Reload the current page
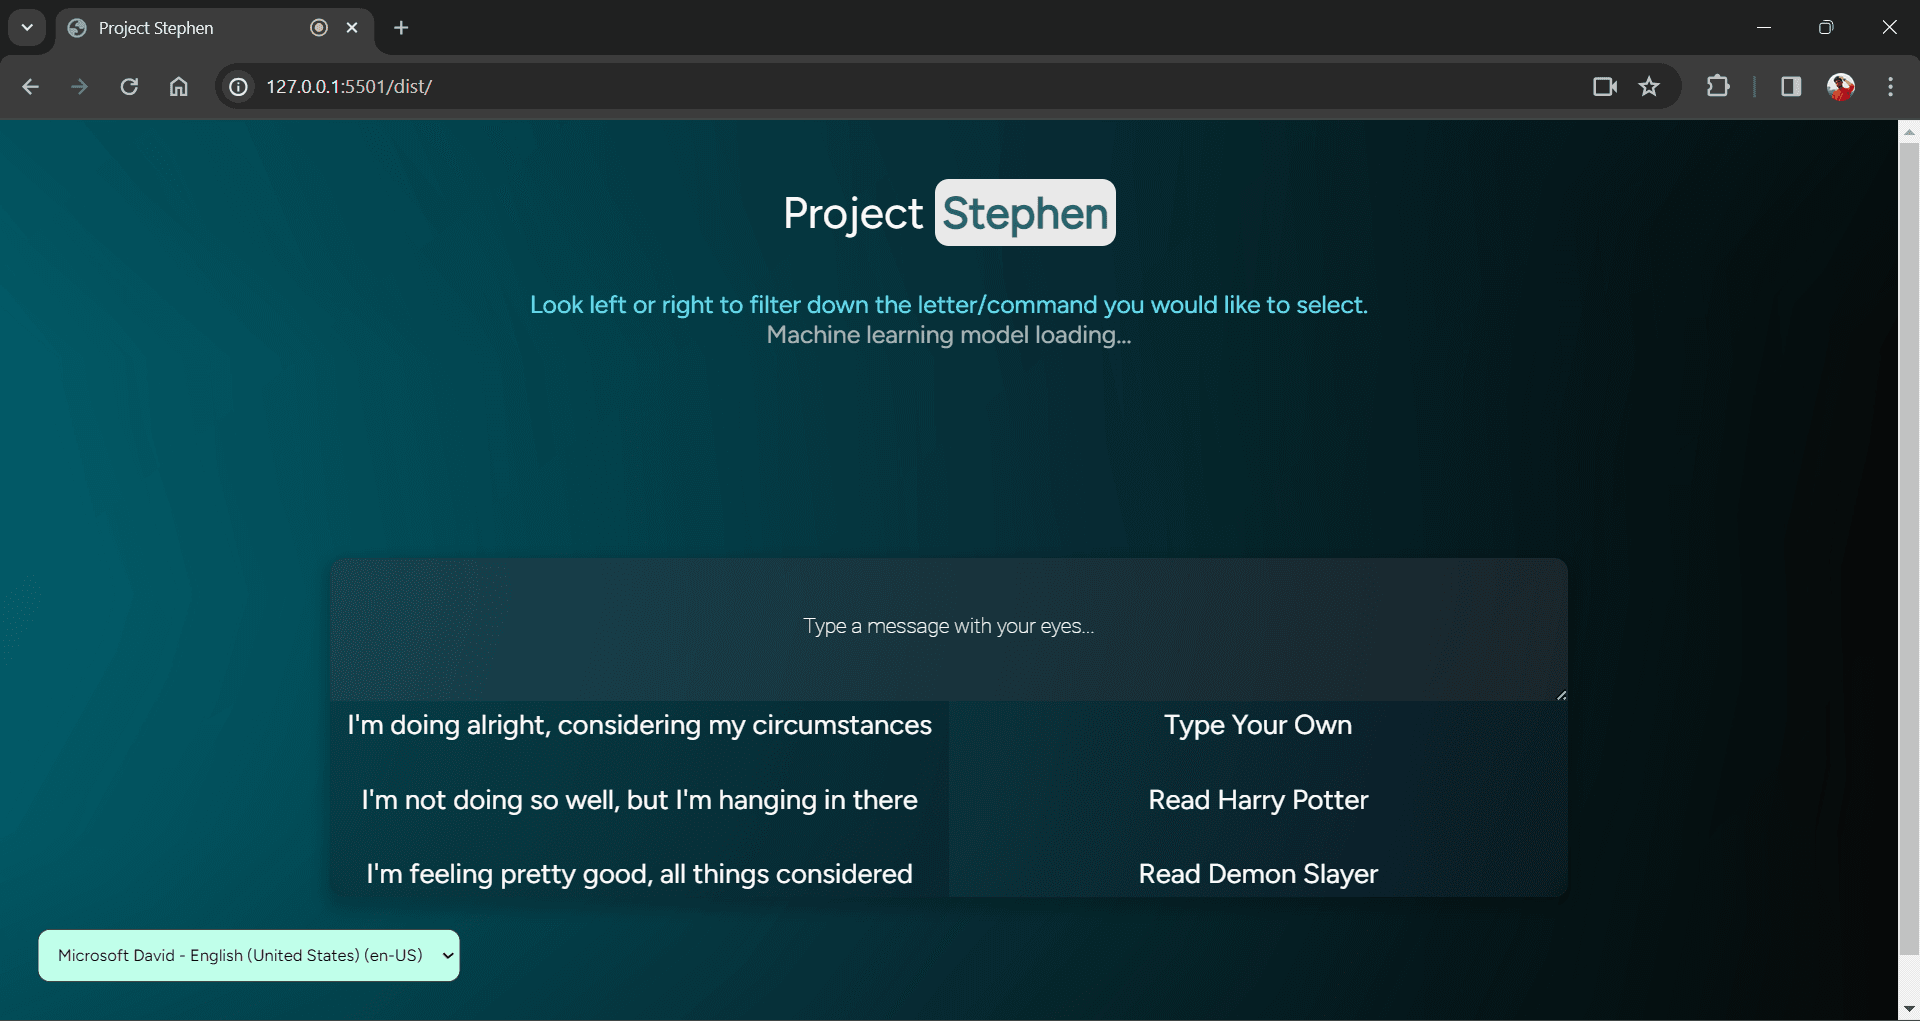Screen dimensions: 1920x1021 [x=129, y=86]
